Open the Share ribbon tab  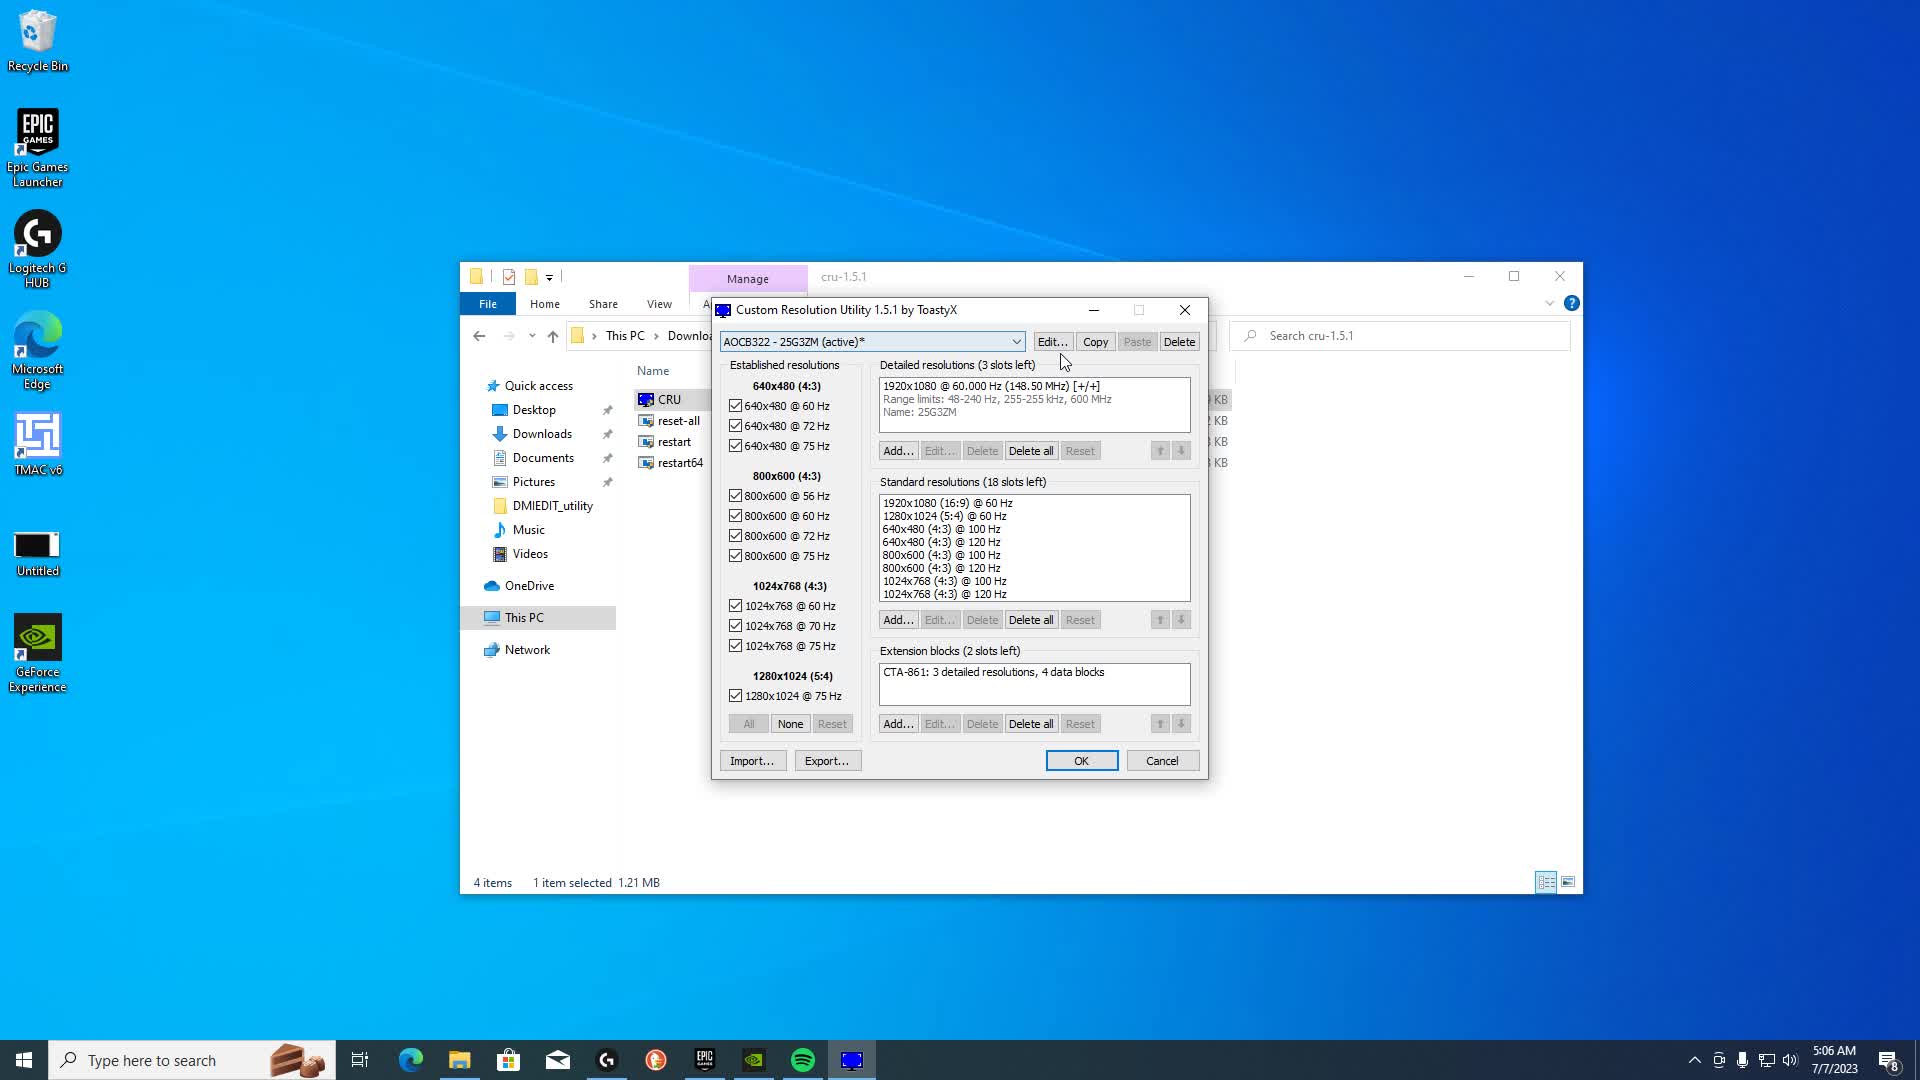tap(603, 303)
